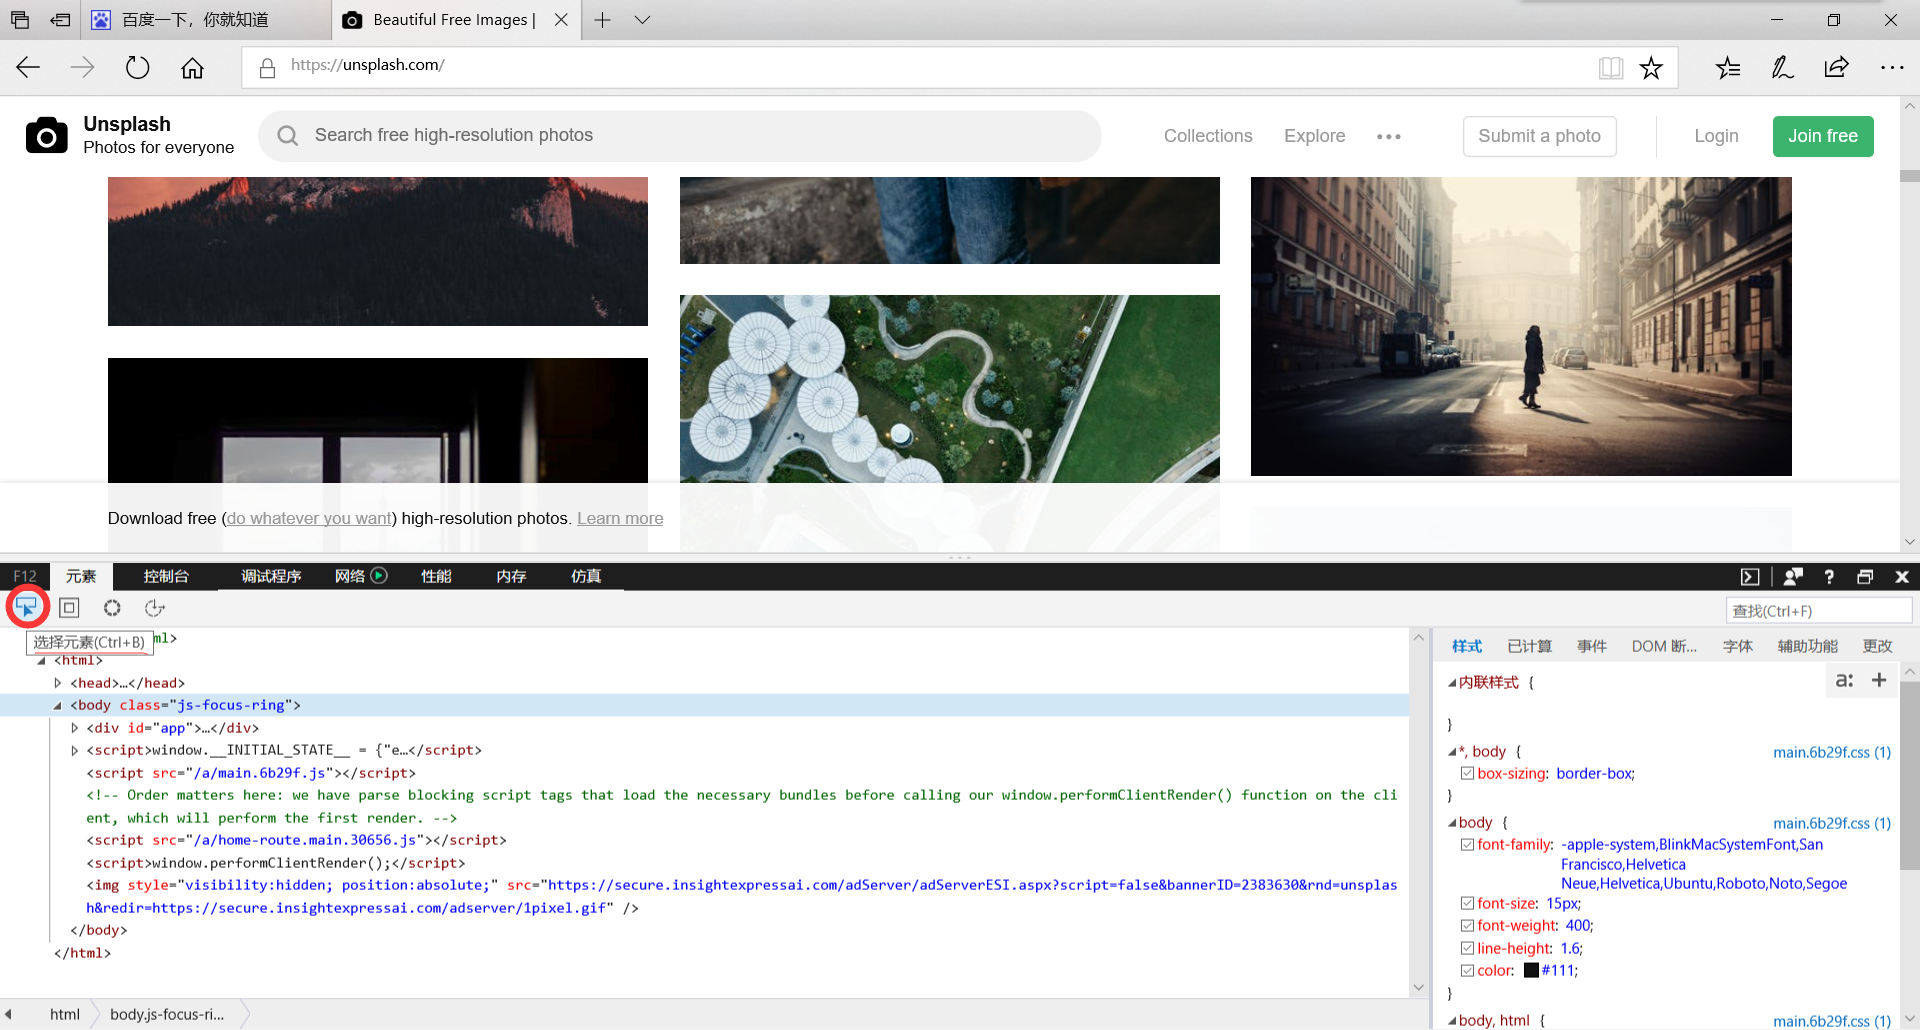Click the add notes pen icon
This screenshot has width=1920, height=1030.
click(x=1782, y=67)
